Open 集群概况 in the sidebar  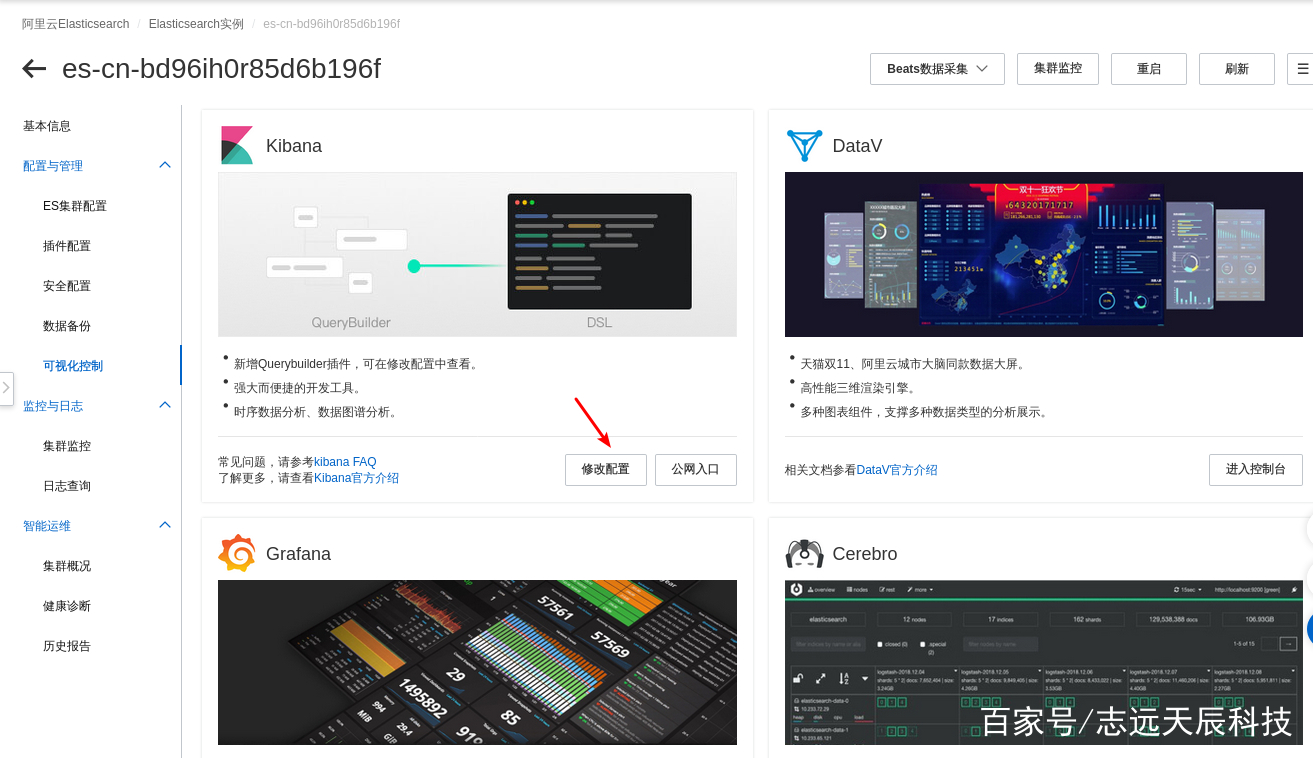coord(67,566)
